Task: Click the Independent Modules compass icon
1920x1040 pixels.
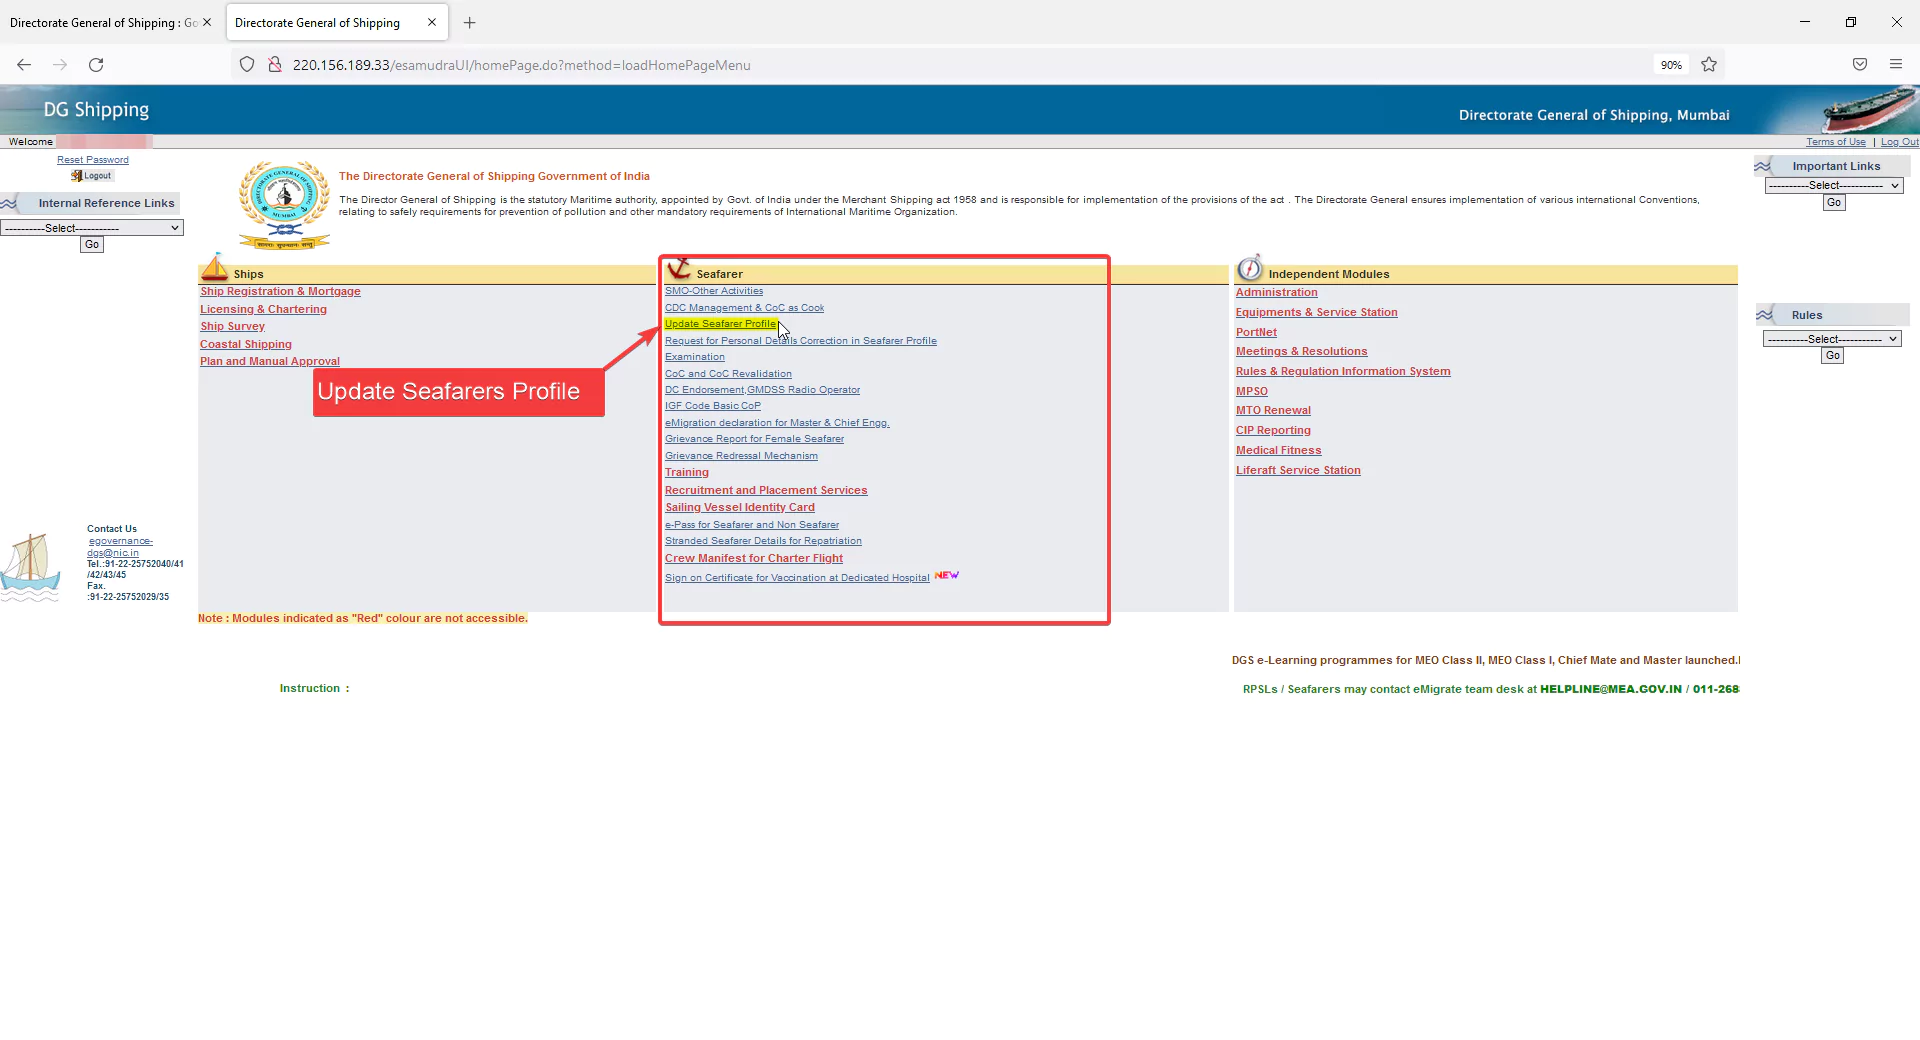Action: coord(1250,268)
